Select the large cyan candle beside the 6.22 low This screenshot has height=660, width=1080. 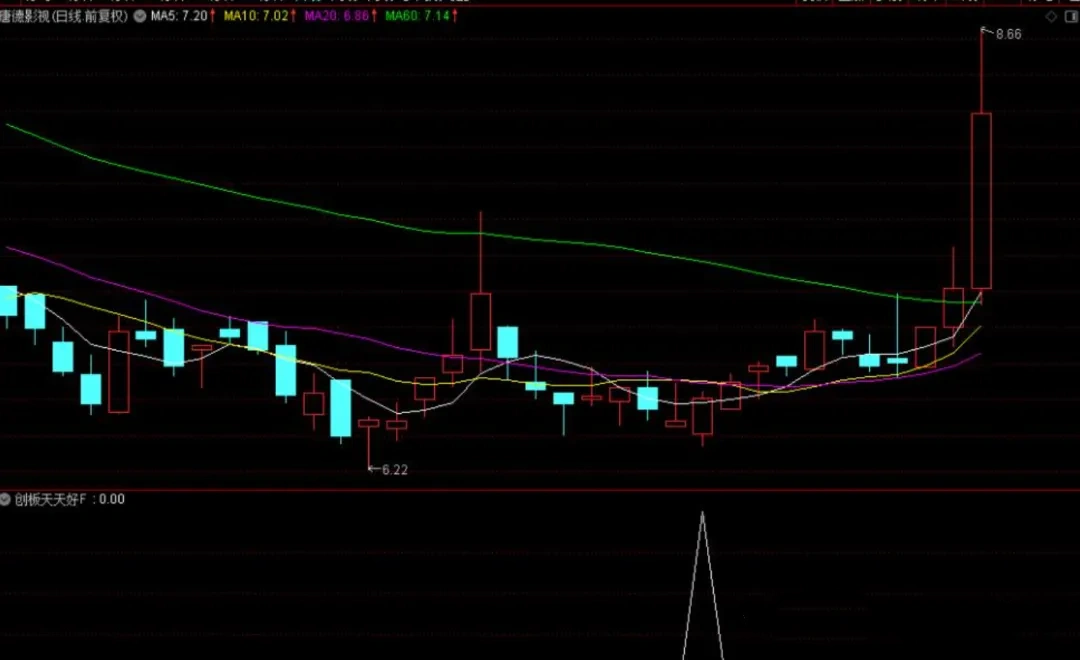pos(341,408)
